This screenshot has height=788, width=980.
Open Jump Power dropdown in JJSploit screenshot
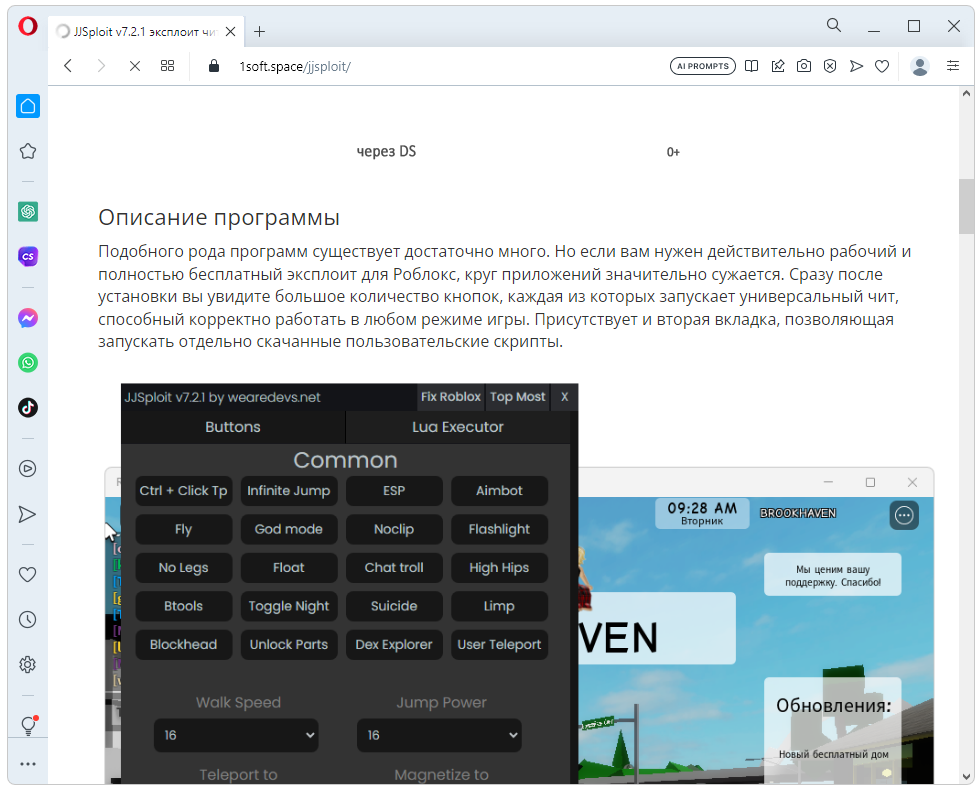pyautogui.click(x=439, y=735)
